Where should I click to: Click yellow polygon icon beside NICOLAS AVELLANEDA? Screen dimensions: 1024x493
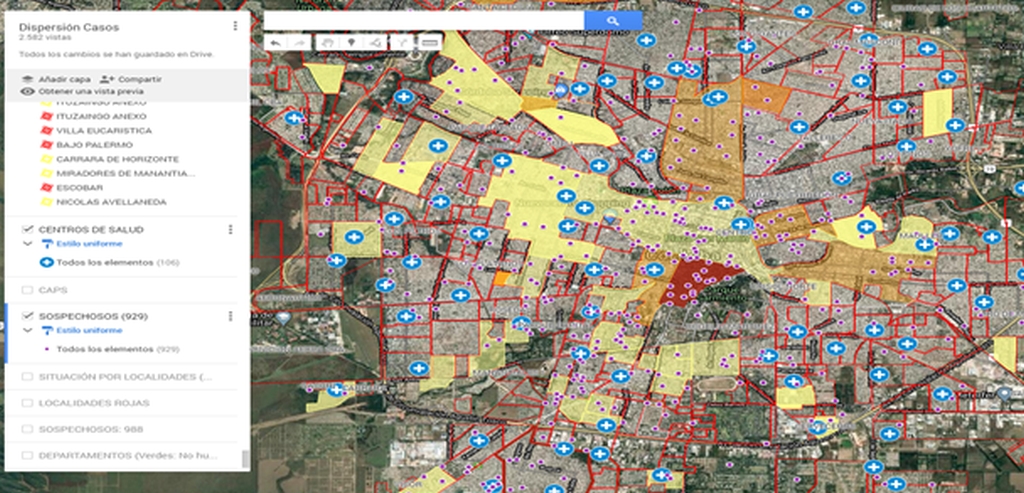point(46,202)
